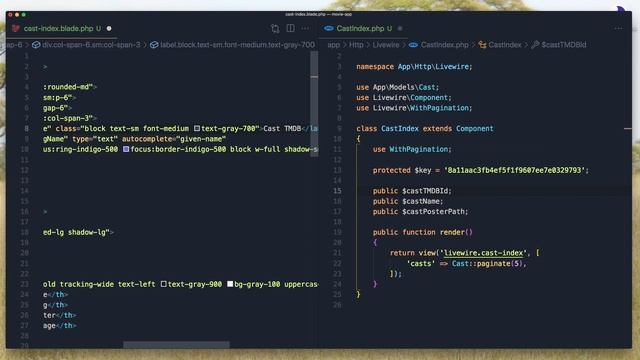Click autocomplete="given-name" attribute
Viewport: 640px width, 360px height.
[174, 139]
